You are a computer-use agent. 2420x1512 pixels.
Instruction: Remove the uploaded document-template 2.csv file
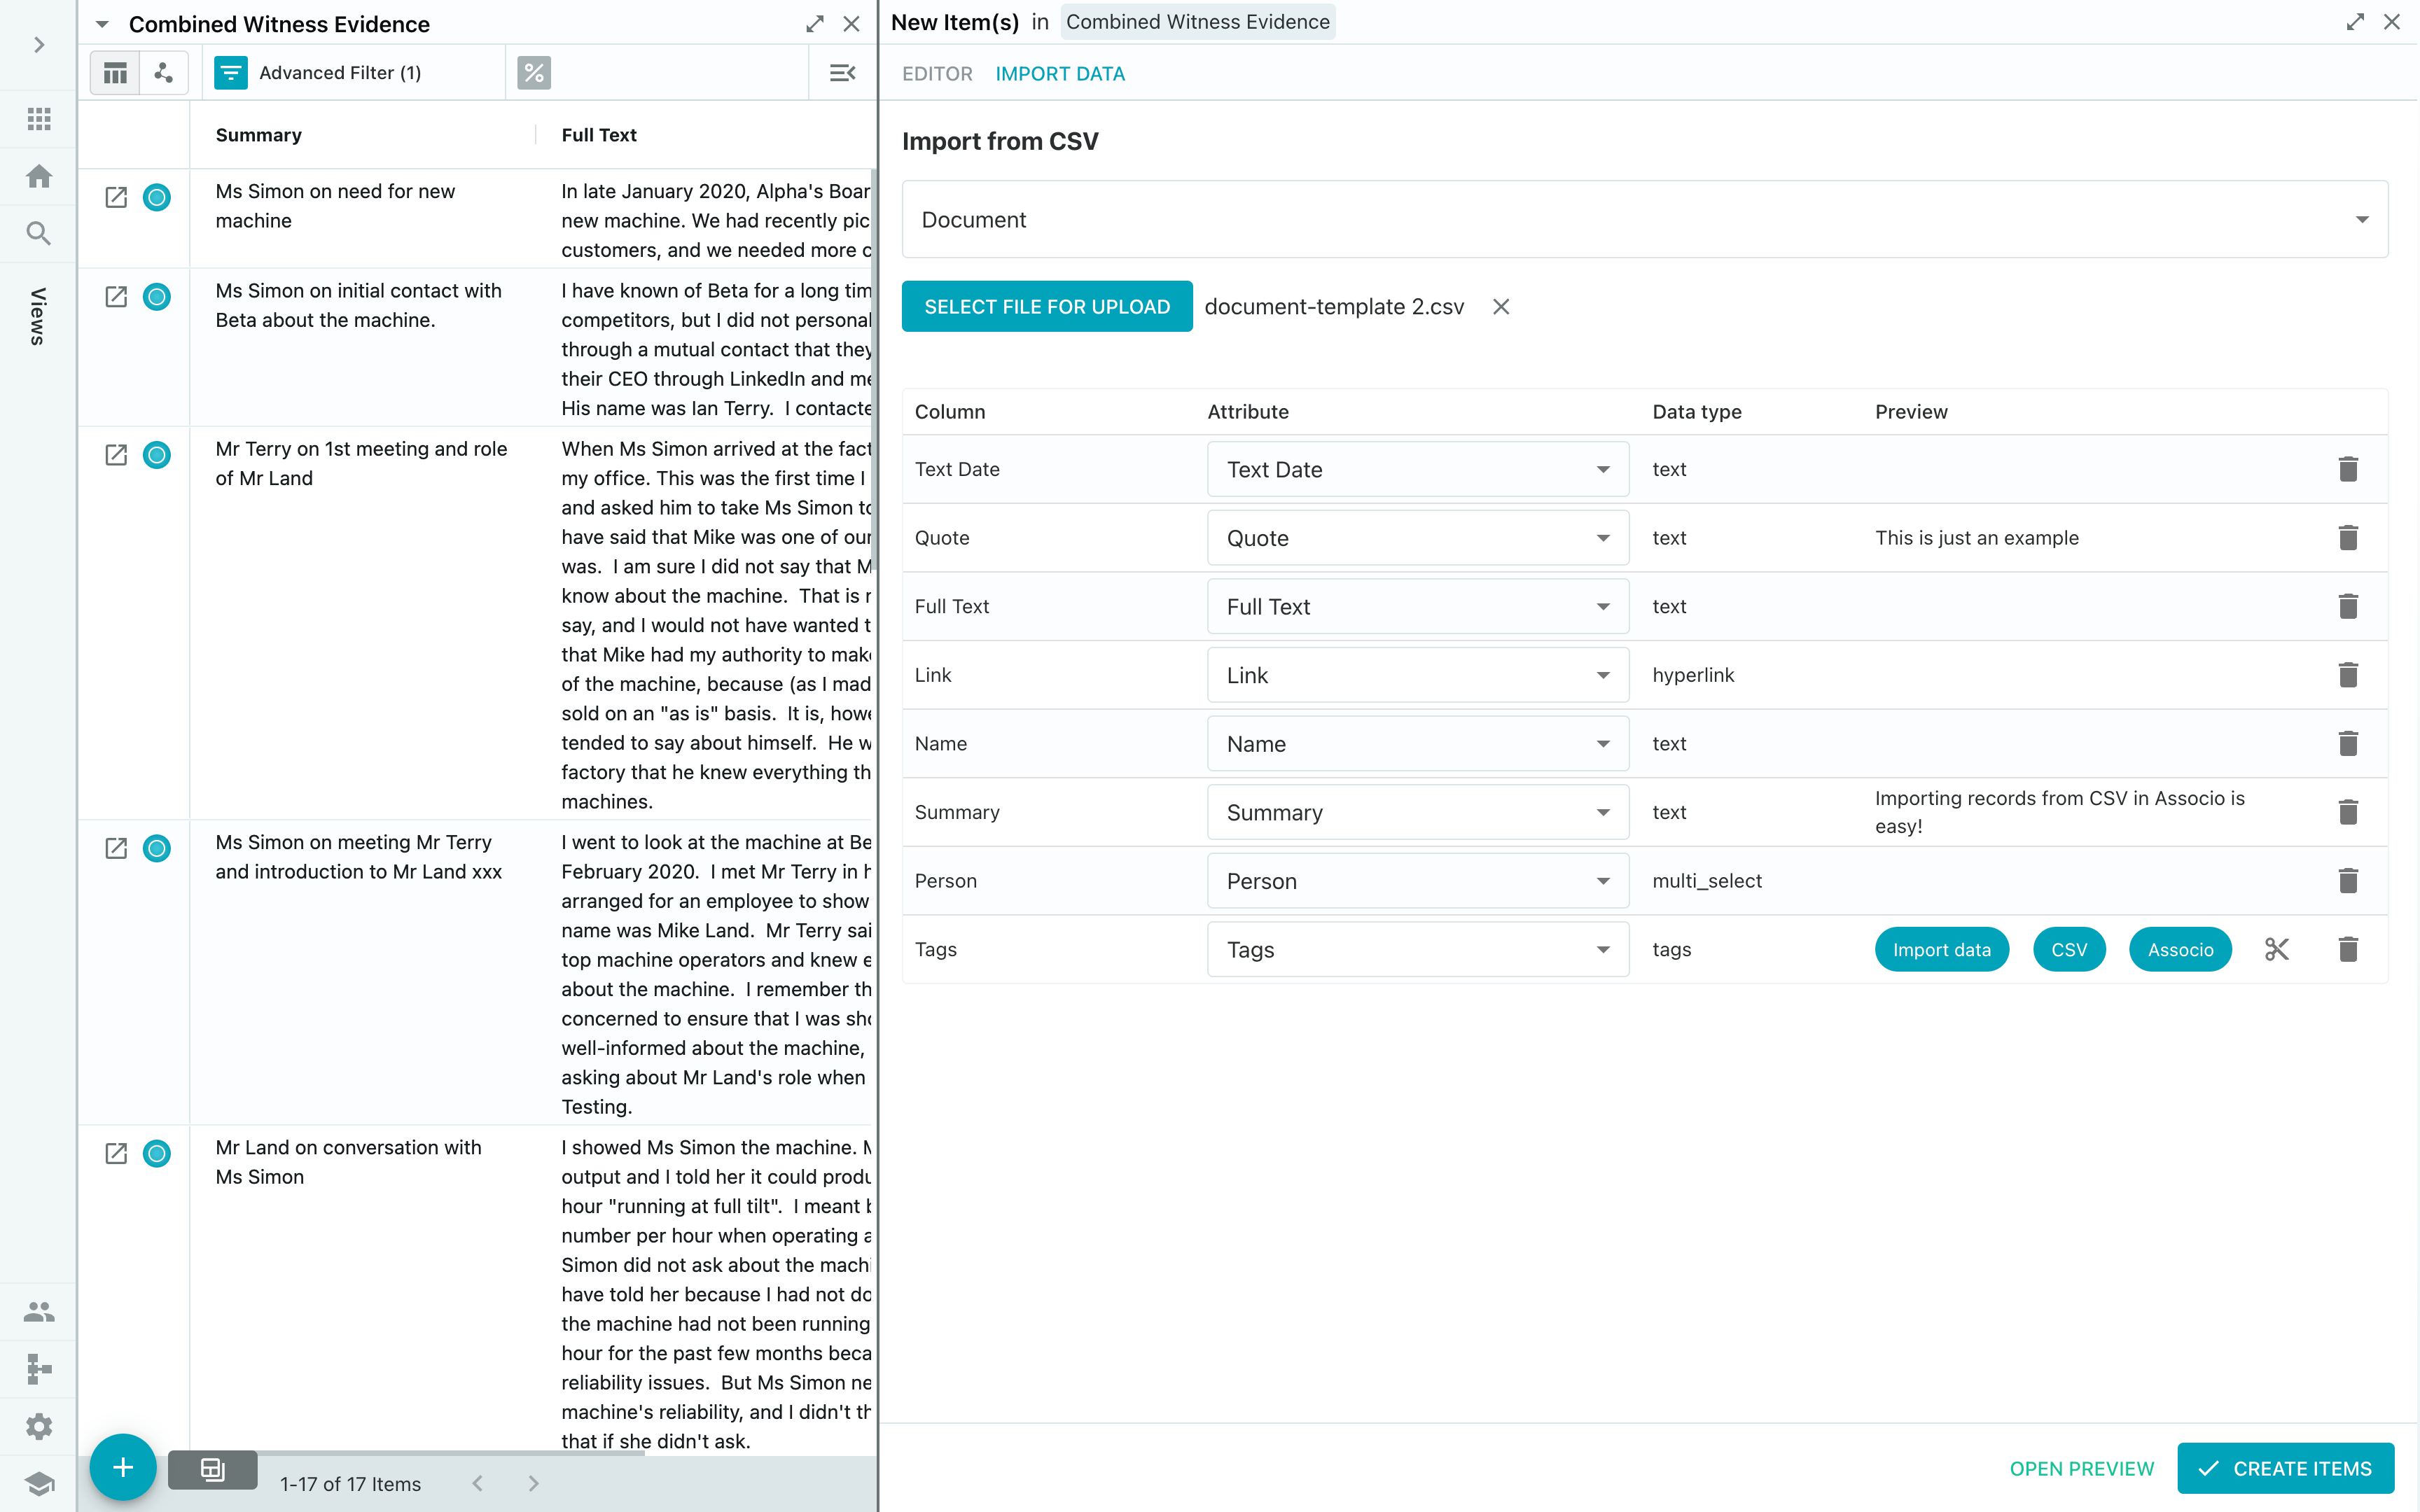[x=1500, y=307]
